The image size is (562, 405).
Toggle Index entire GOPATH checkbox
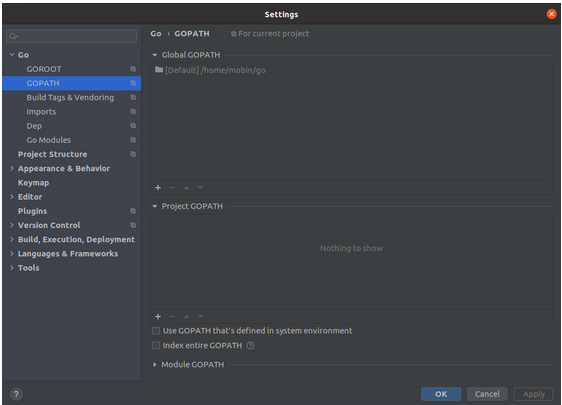pos(156,346)
